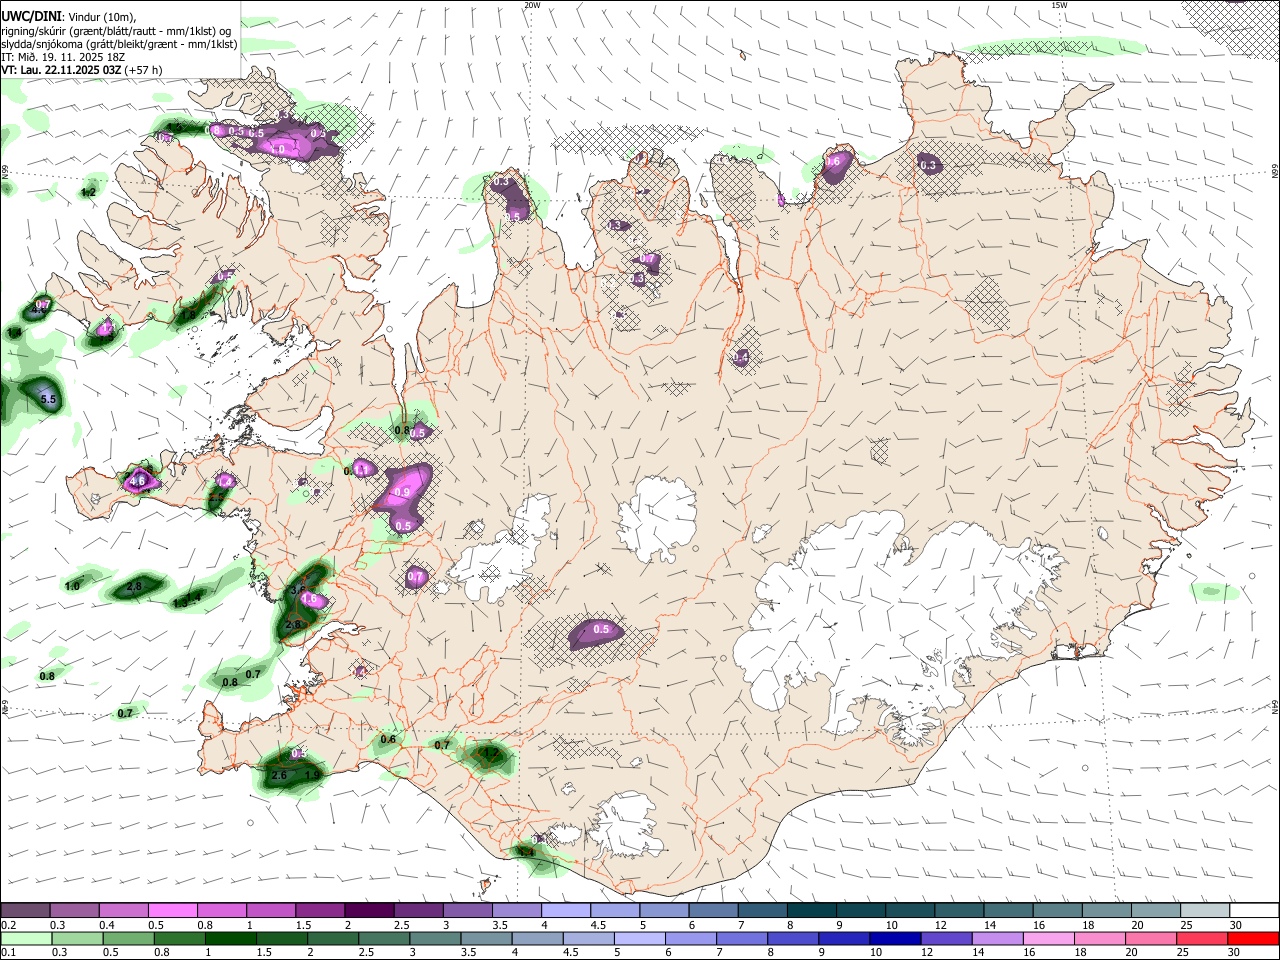The height and width of the screenshot is (960, 1280).
Task: Click the 4.6 value on Snæfellsnes peninsula
Action: click(138, 481)
